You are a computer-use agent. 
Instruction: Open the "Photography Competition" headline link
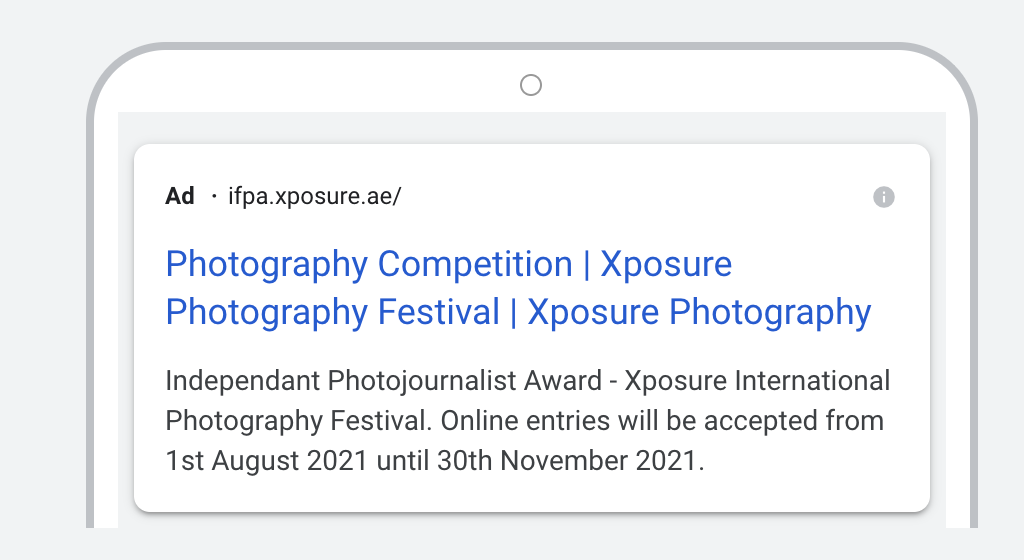(x=369, y=265)
